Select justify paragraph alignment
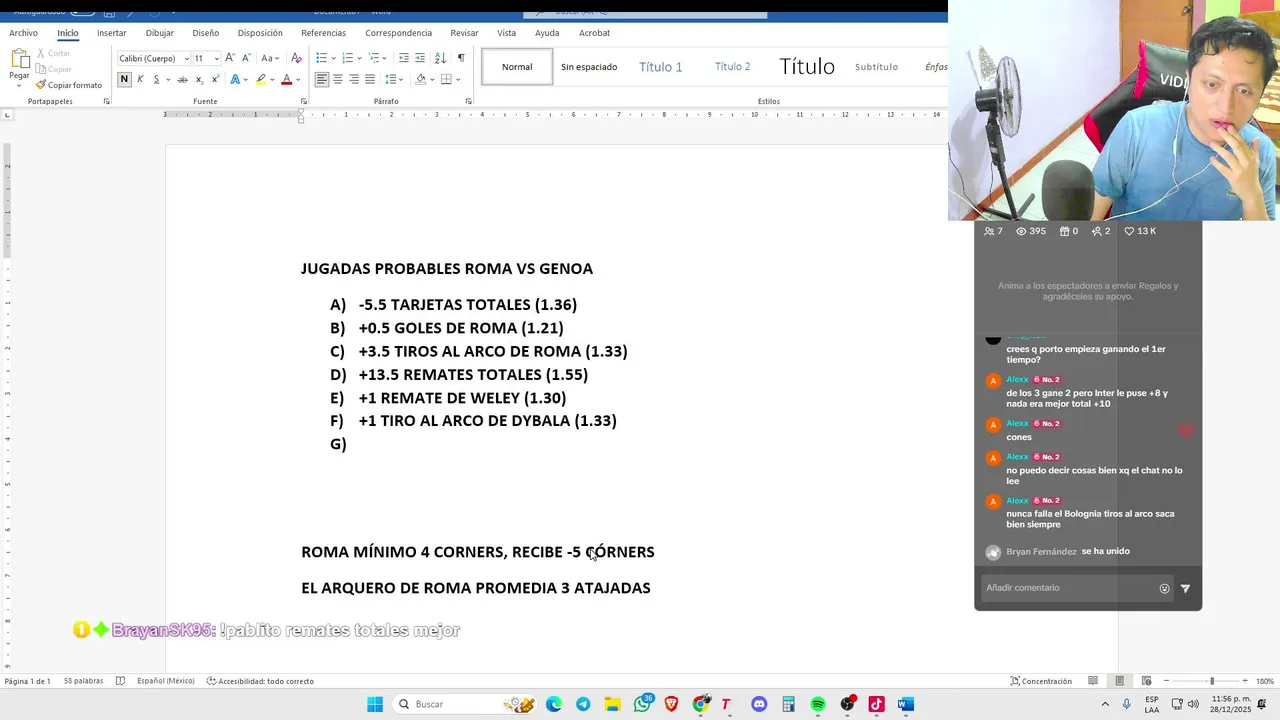 370,79
